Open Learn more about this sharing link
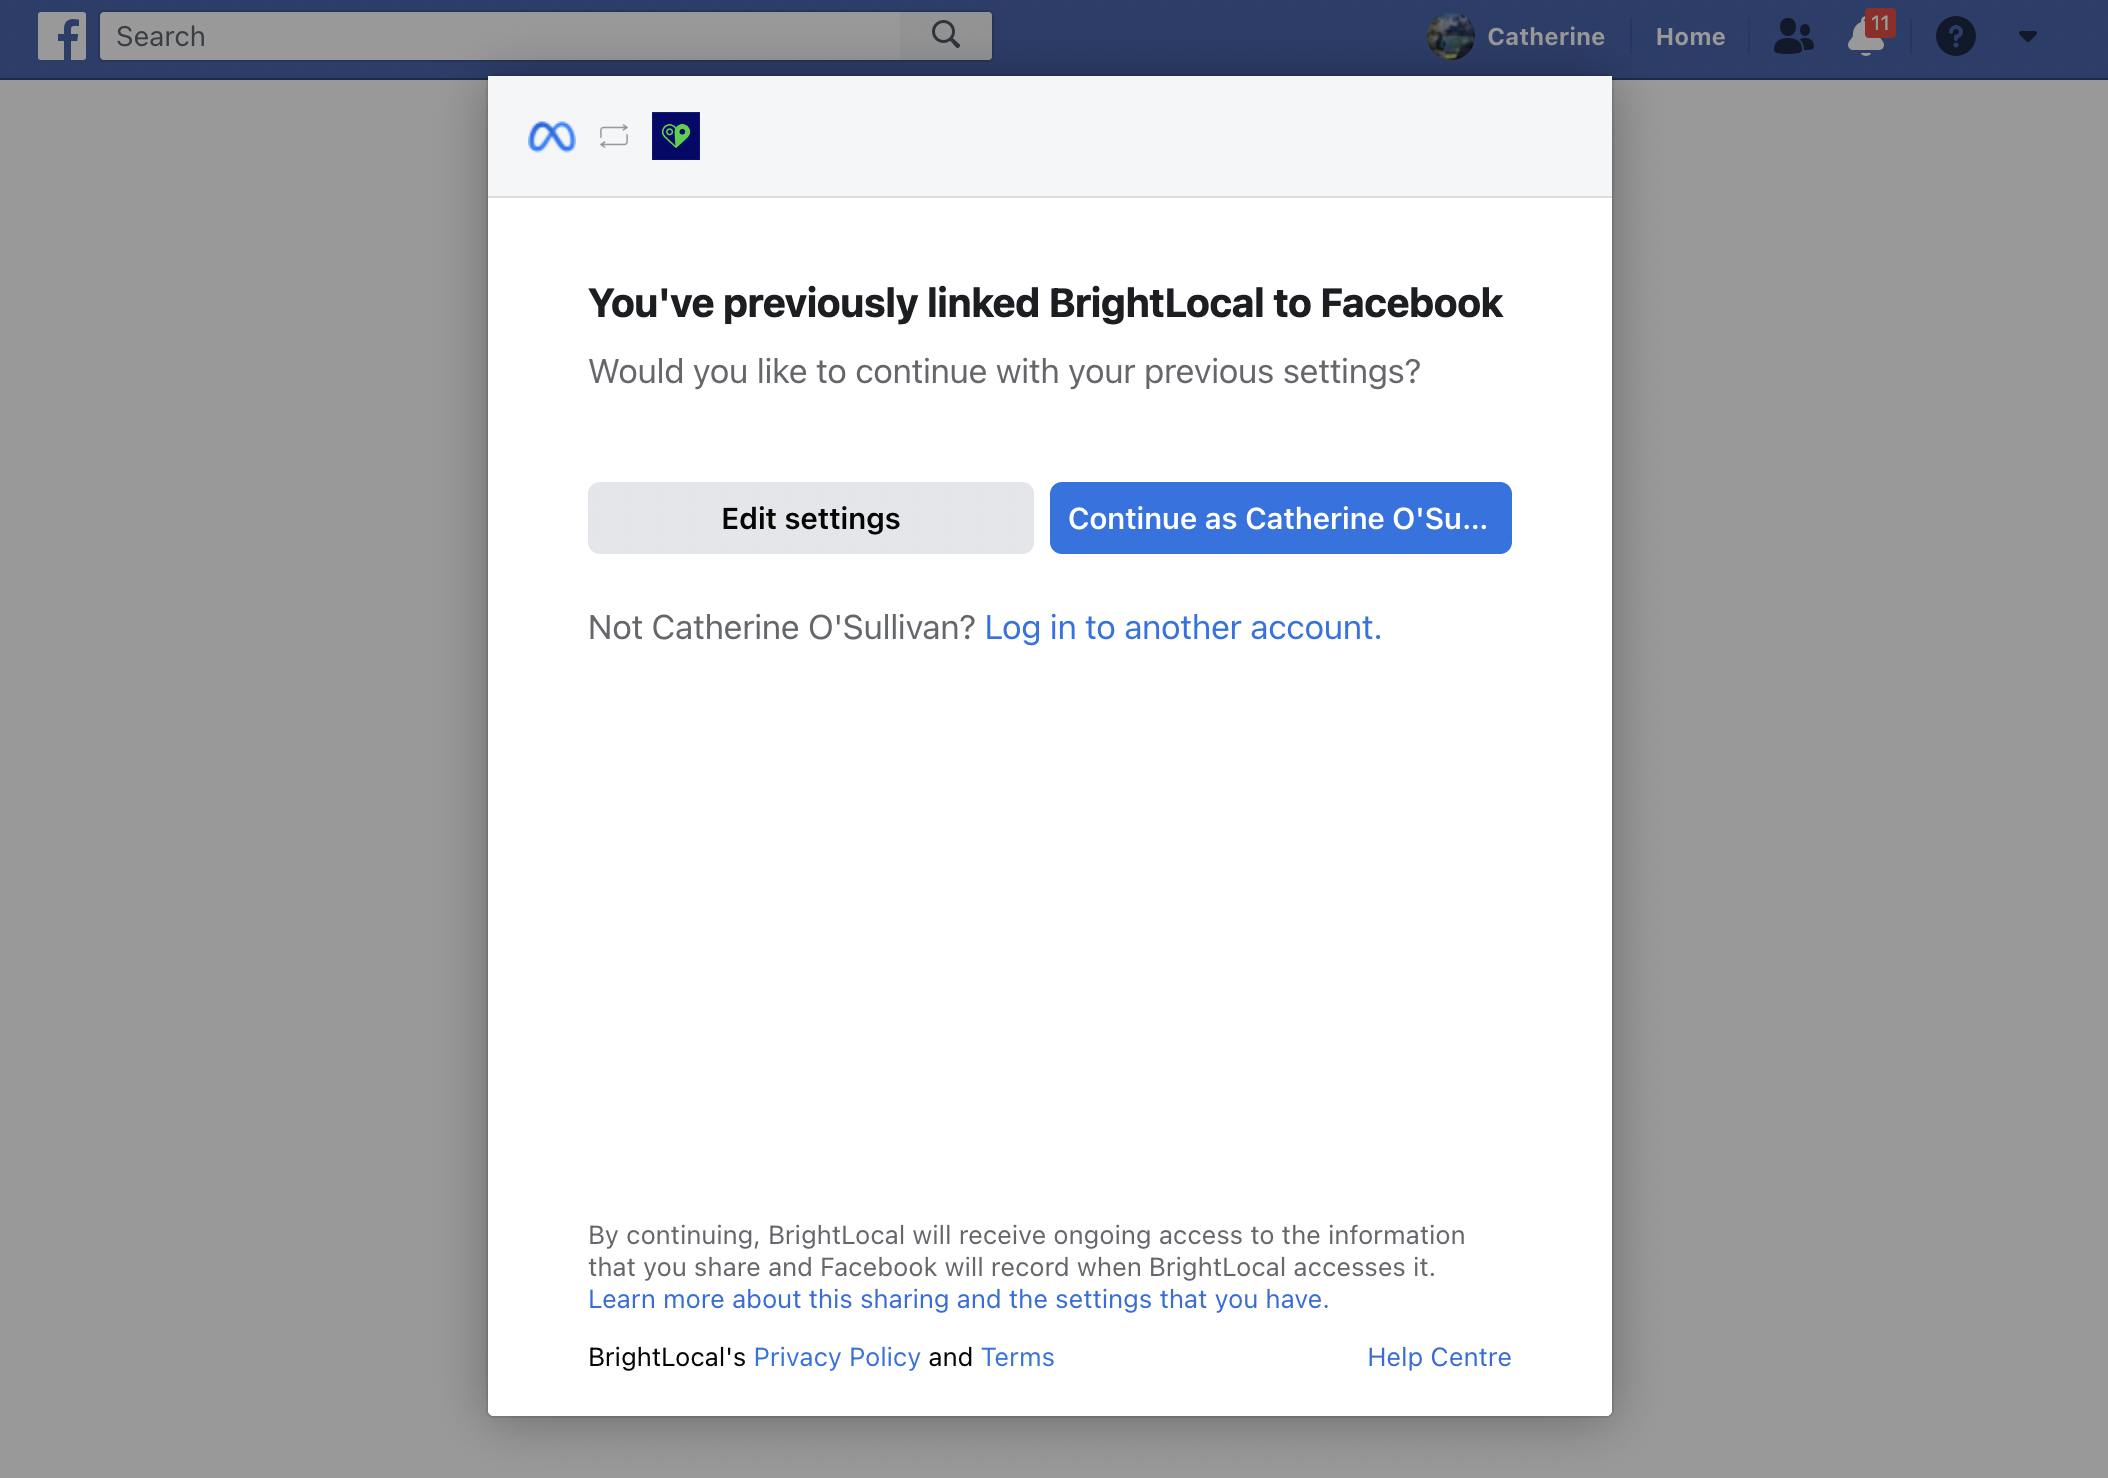The image size is (2108, 1478). pos(958,1299)
